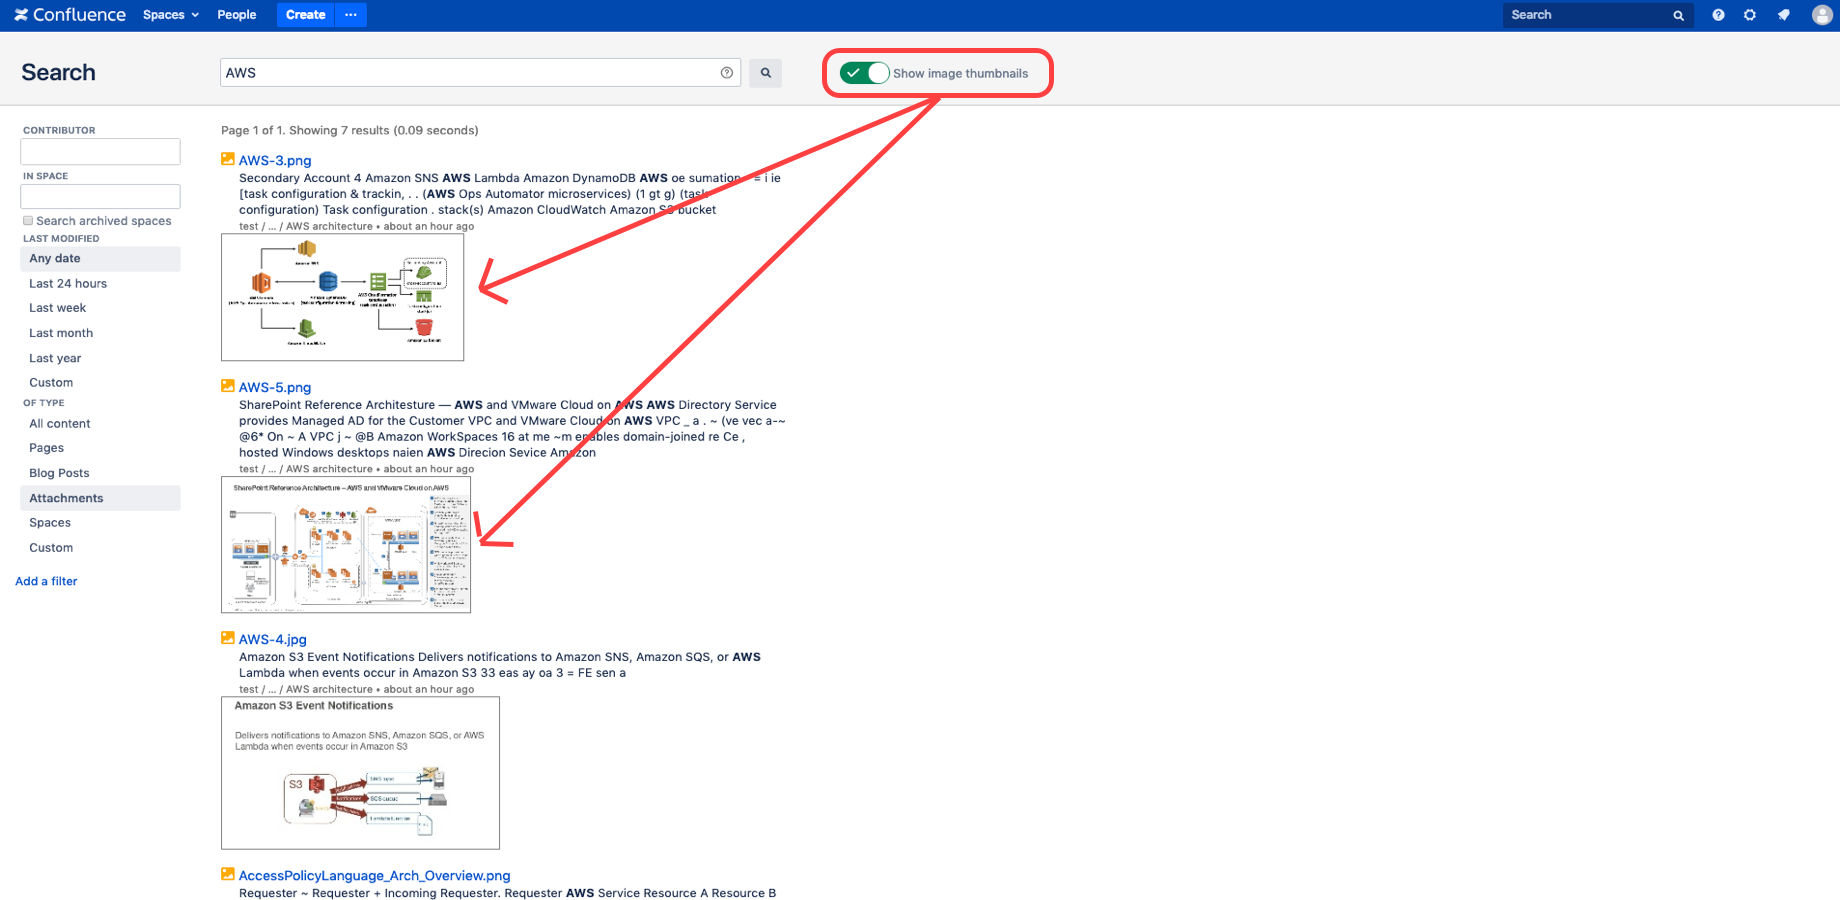Click the magnifier icon in top search
The image size is (1840, 900).
(x=1678, y=15)
